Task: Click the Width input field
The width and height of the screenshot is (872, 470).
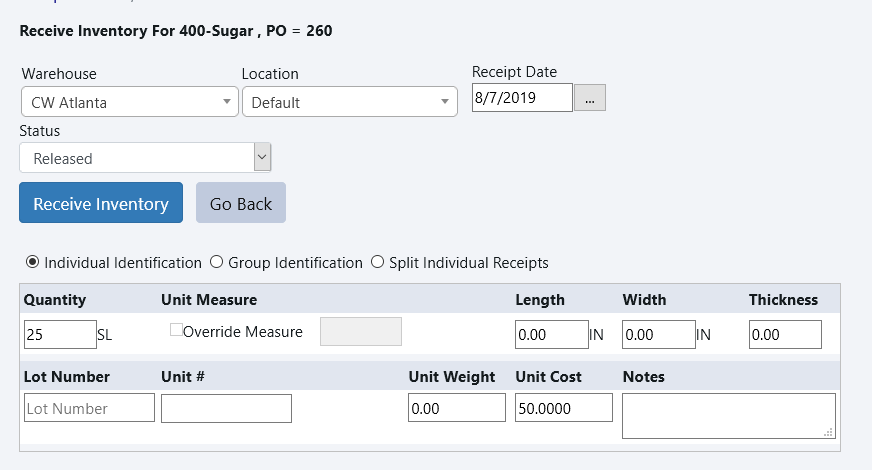Action: click(658, 335)
